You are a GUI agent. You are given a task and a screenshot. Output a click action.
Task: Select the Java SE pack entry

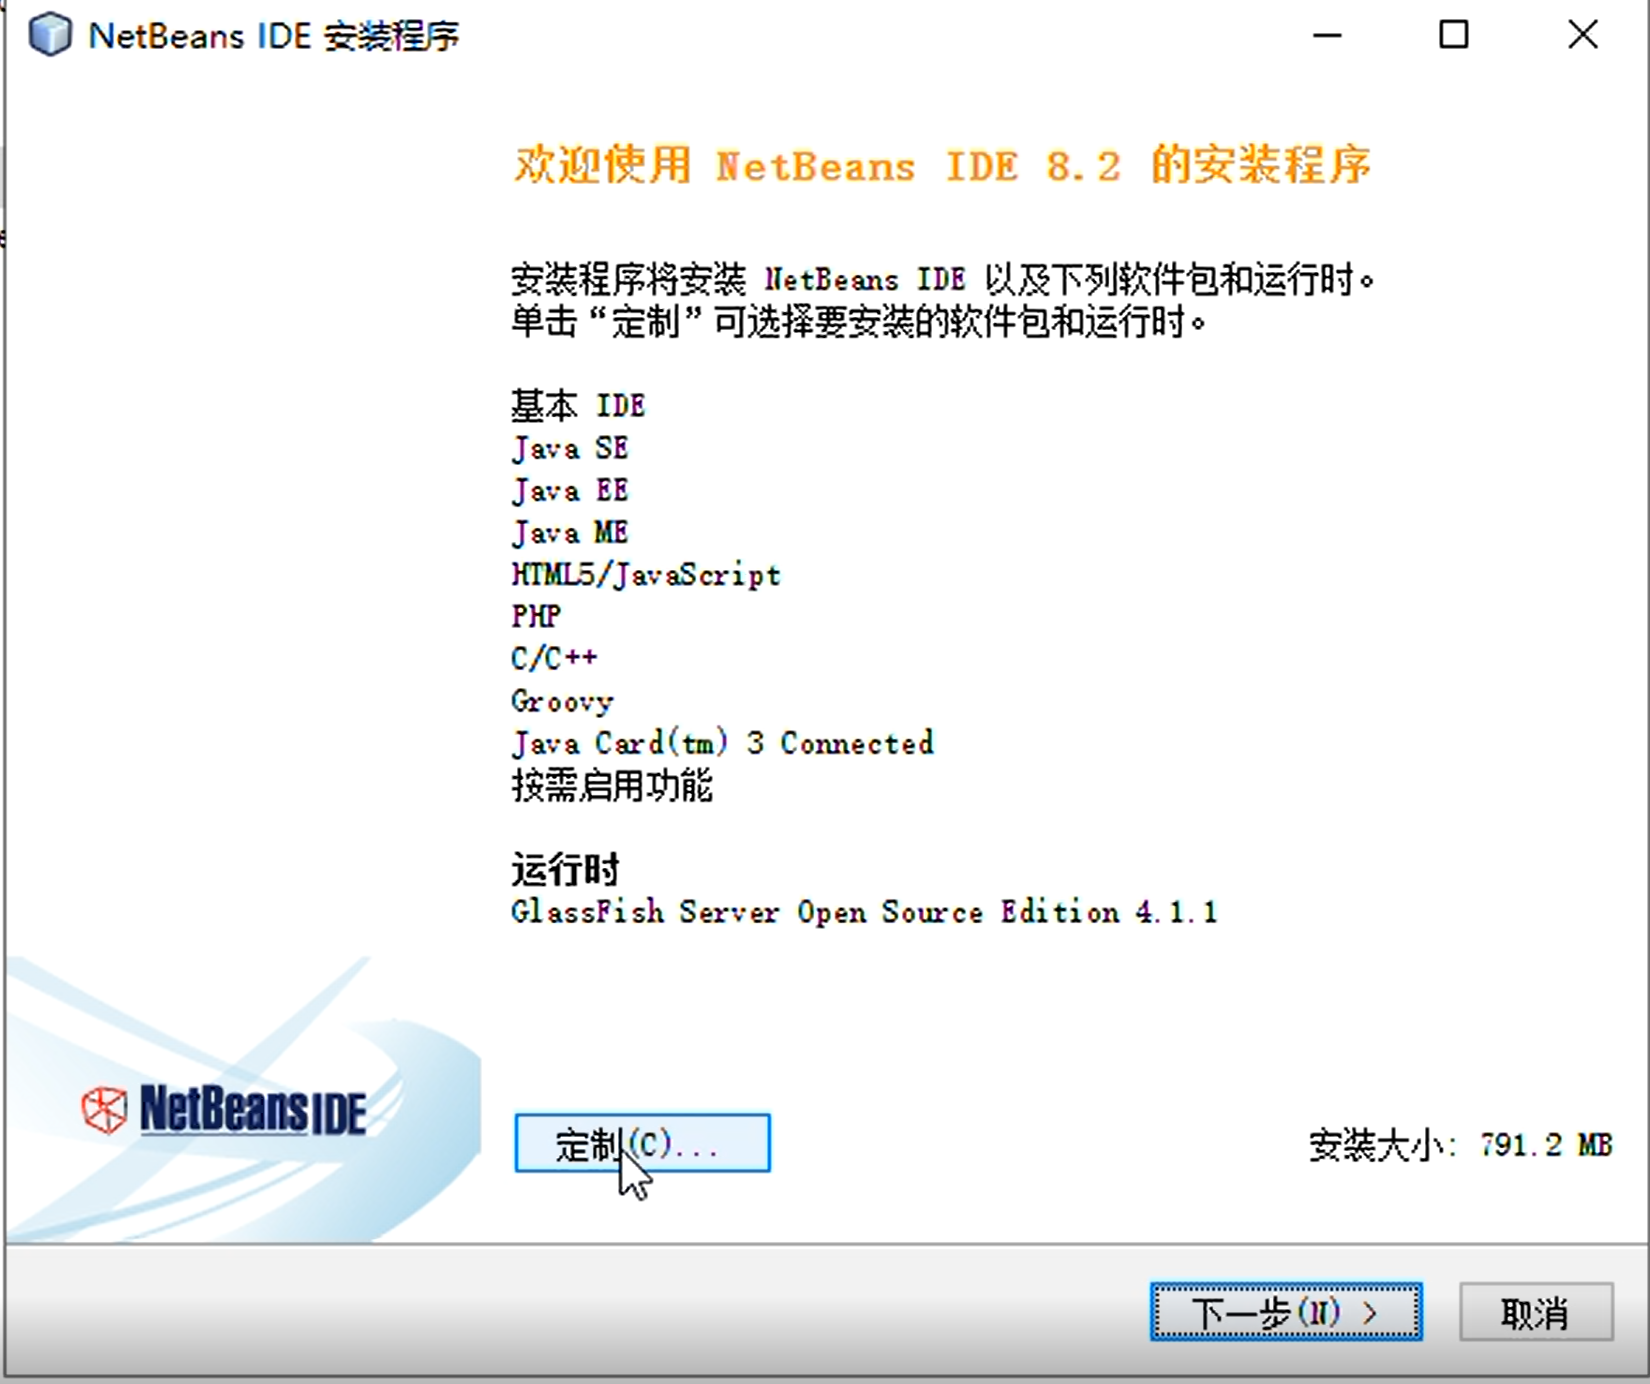569,448
